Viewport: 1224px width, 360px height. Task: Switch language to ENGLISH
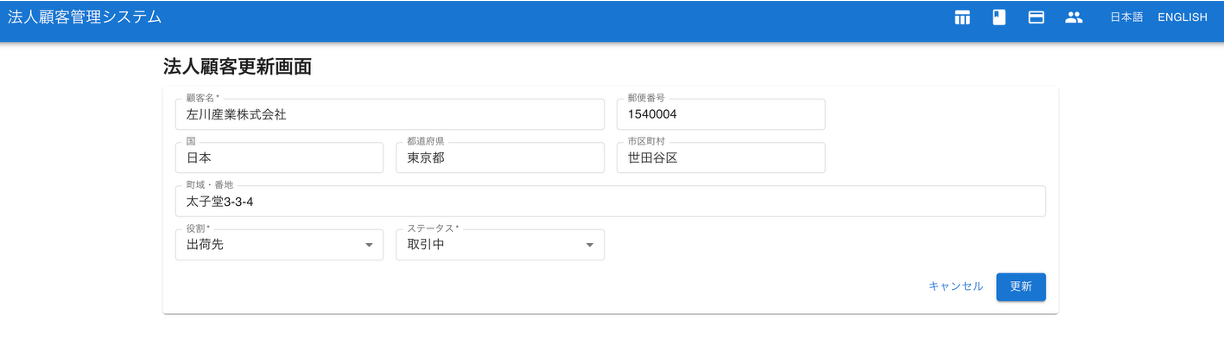click(x=1182, y=17)
